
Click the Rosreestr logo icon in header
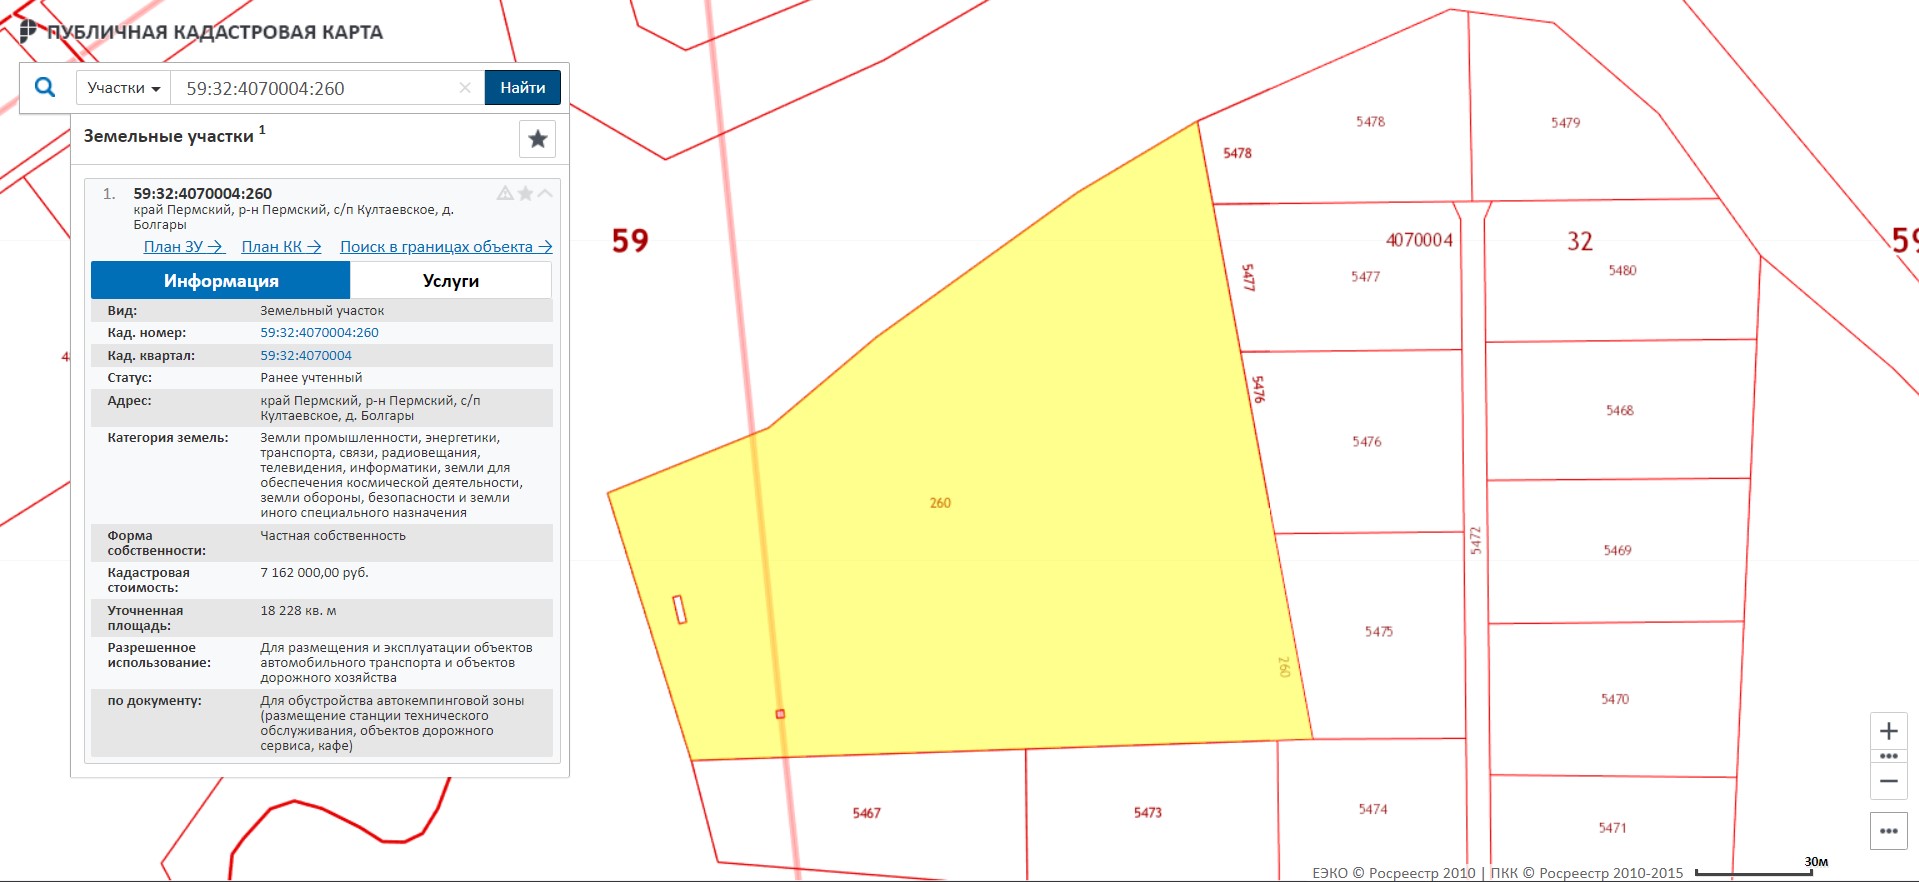28,31
